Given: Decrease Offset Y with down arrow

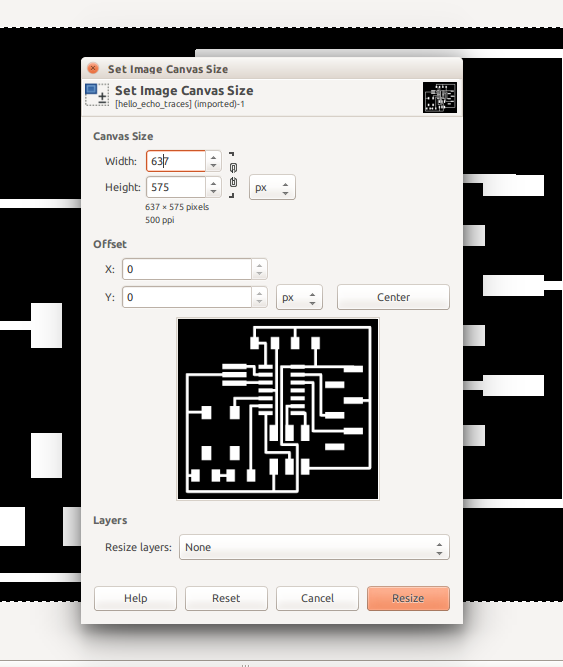Looking at the screenshot, I should click(x=259, y=302).
